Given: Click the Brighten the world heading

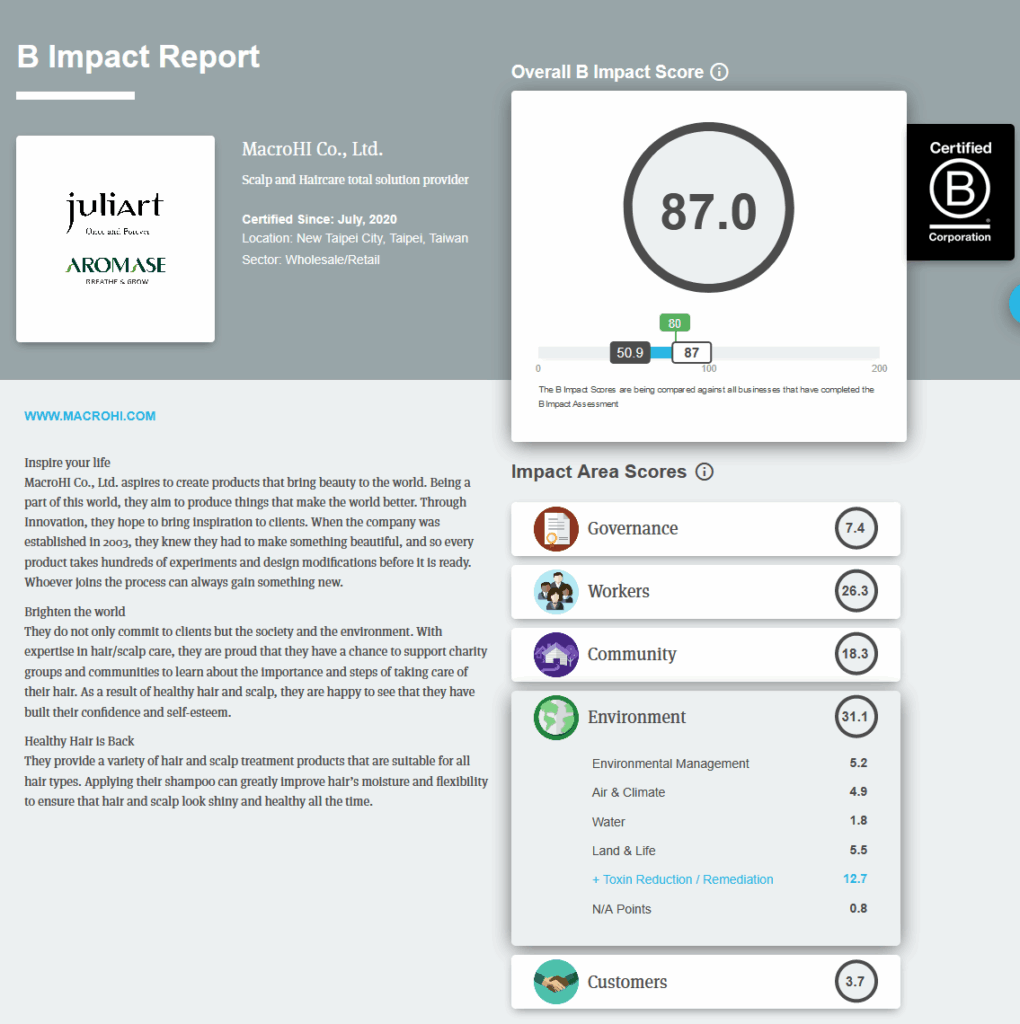Looking at the screenshot, I should click(x=74, y=612).
